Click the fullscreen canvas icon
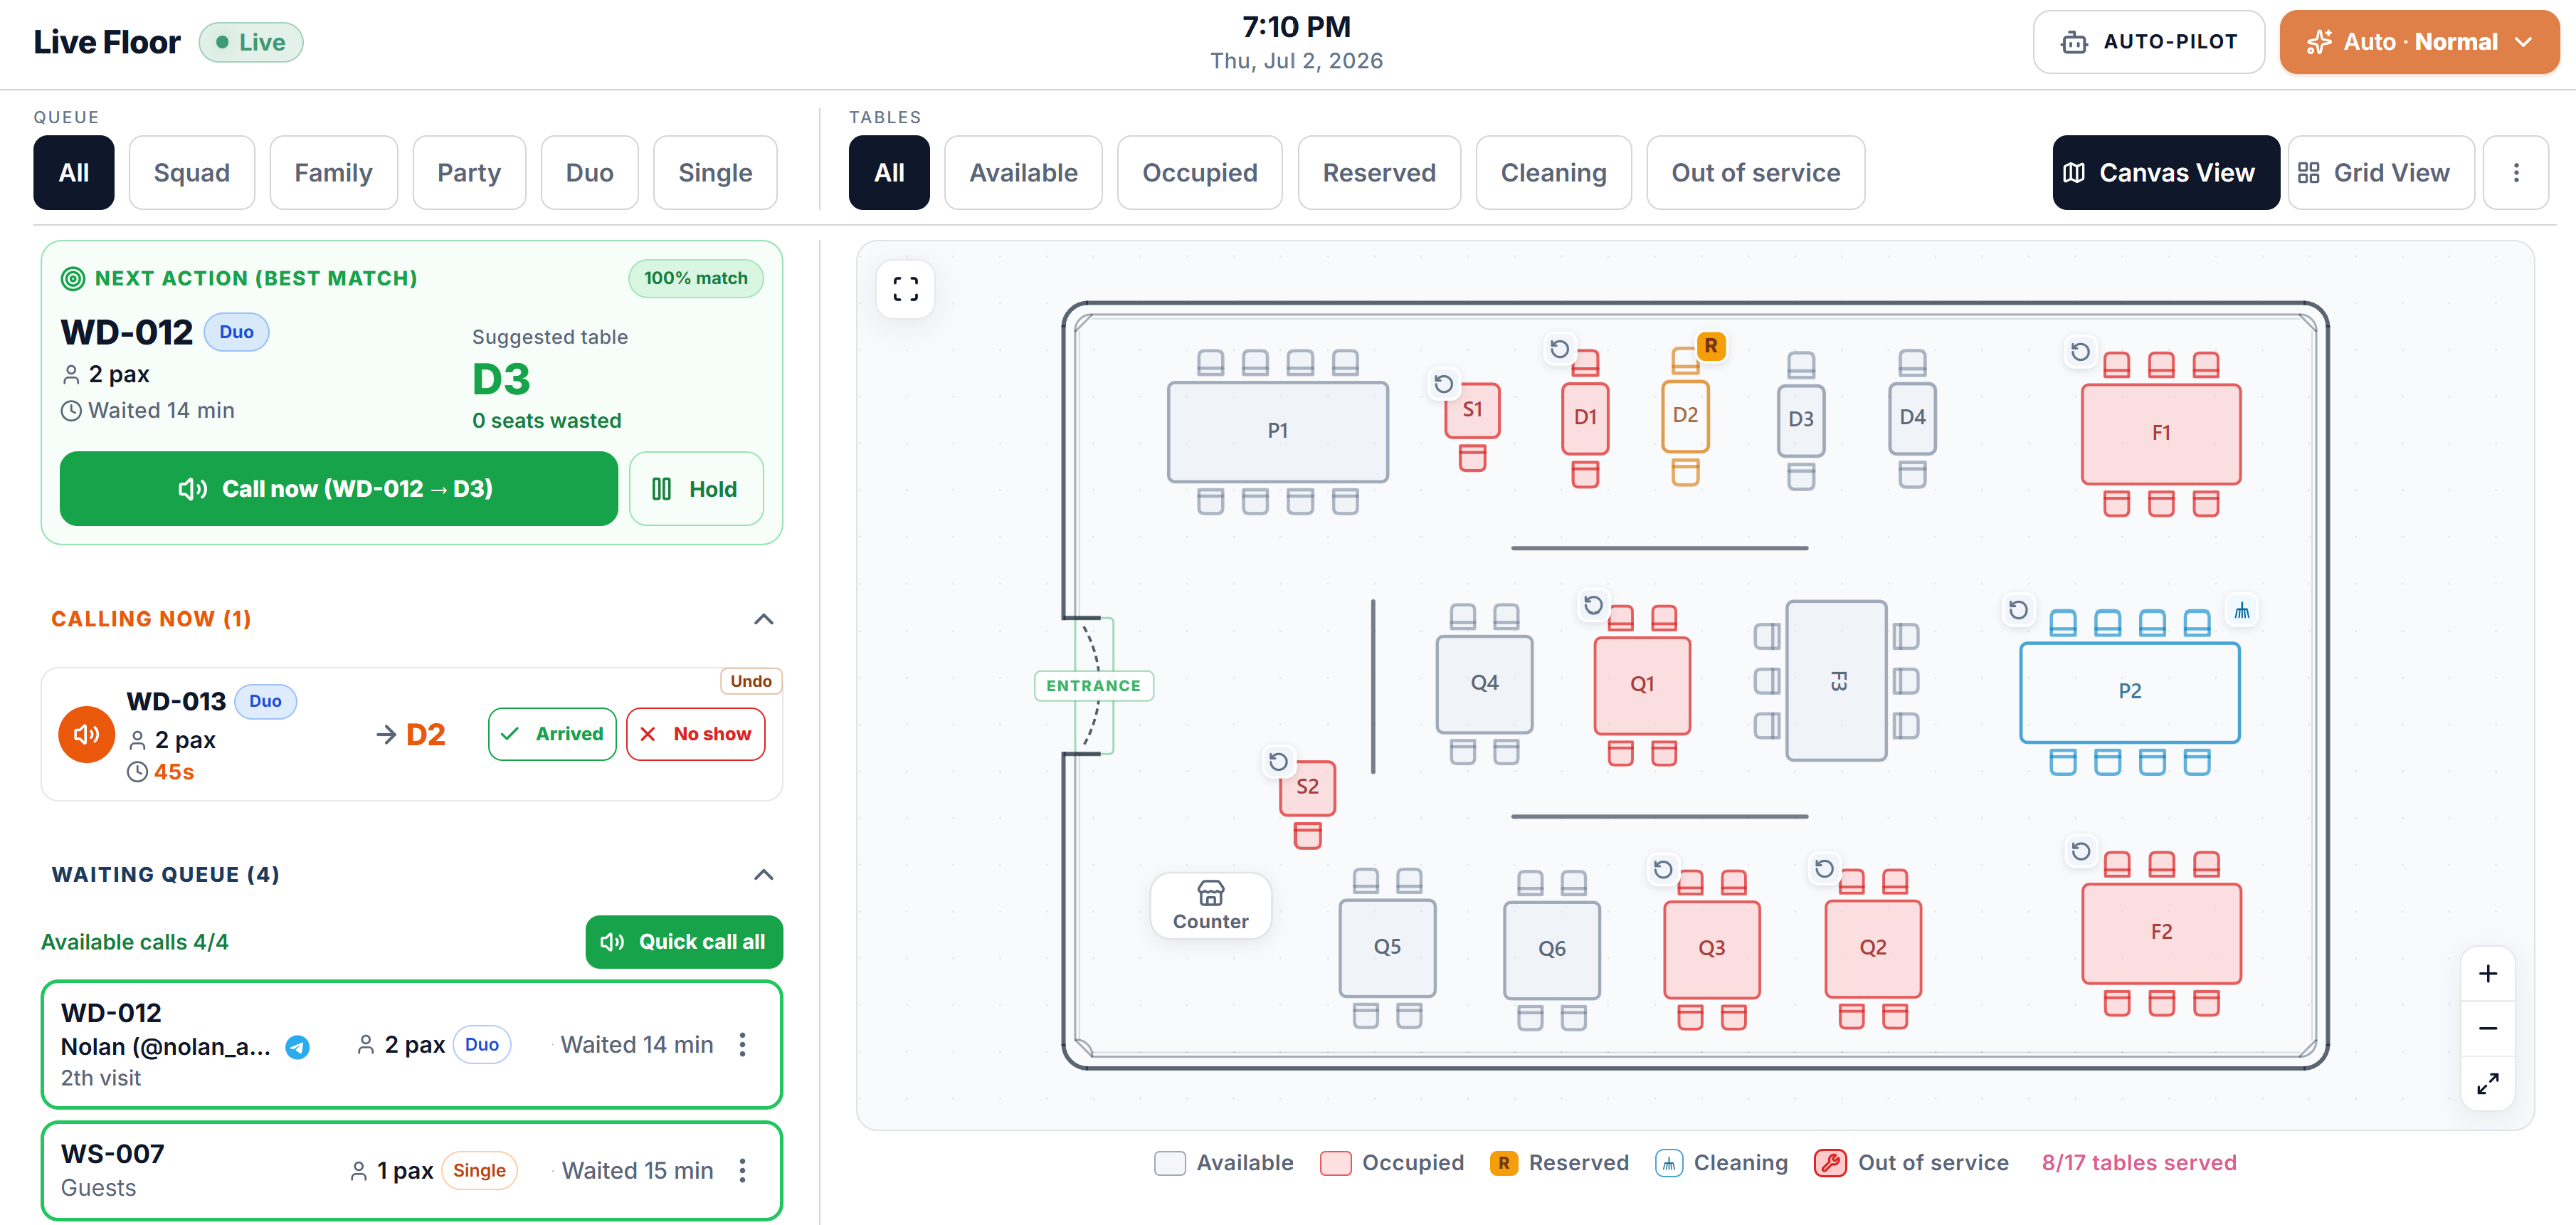Viewport: 2576px width, 1225px height. [905, 289]
